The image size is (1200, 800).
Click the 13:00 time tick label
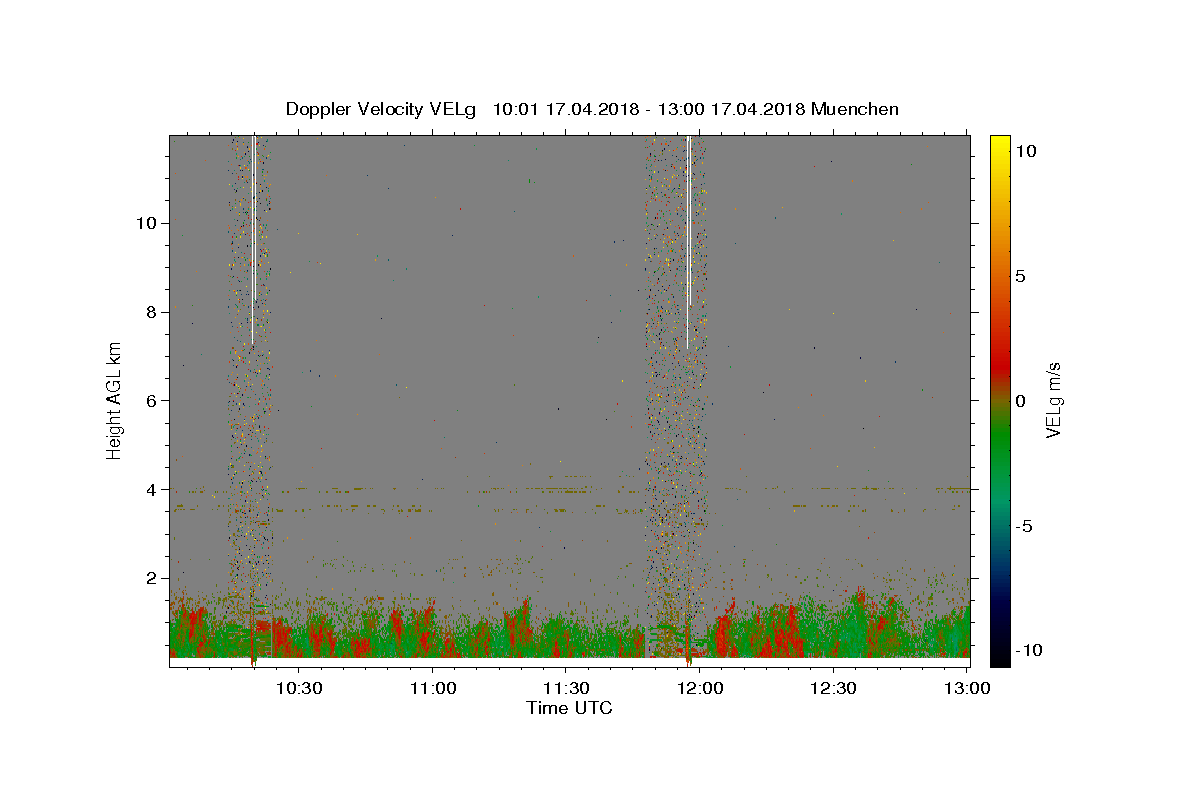pyautogui.click(x=966, y=688)
